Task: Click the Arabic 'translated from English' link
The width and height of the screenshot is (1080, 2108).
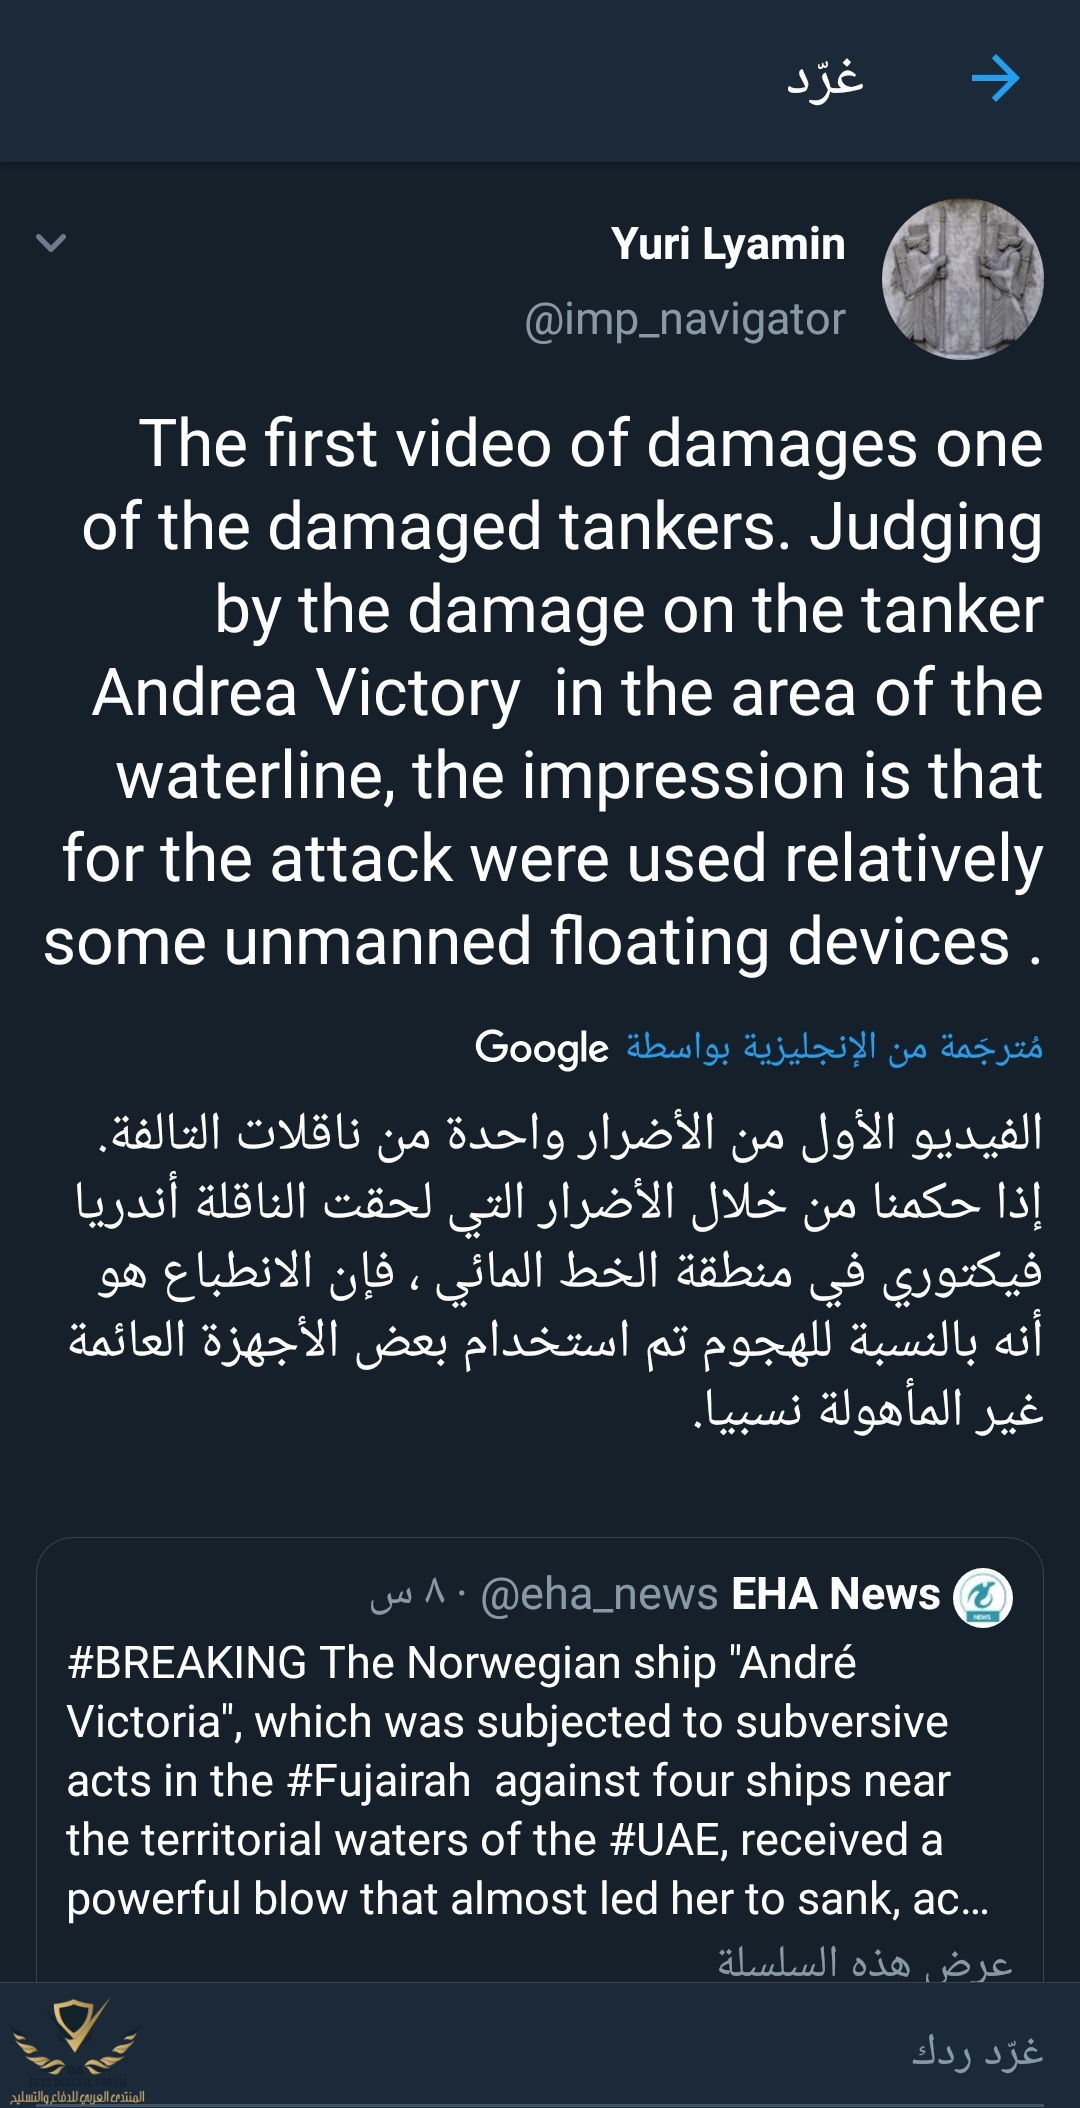Action: 834,1047
